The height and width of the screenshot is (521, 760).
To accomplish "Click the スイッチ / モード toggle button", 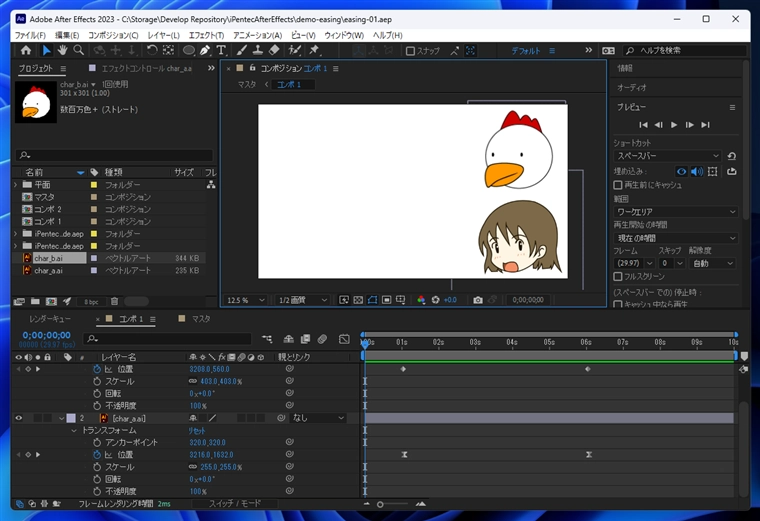I will [x=235, y=504].
